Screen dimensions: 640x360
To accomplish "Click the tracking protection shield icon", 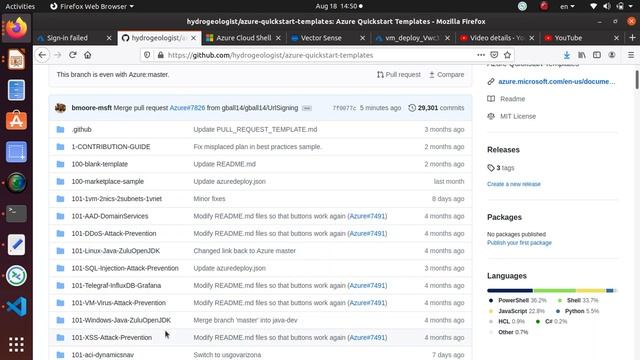I will [x=147, y=55].
